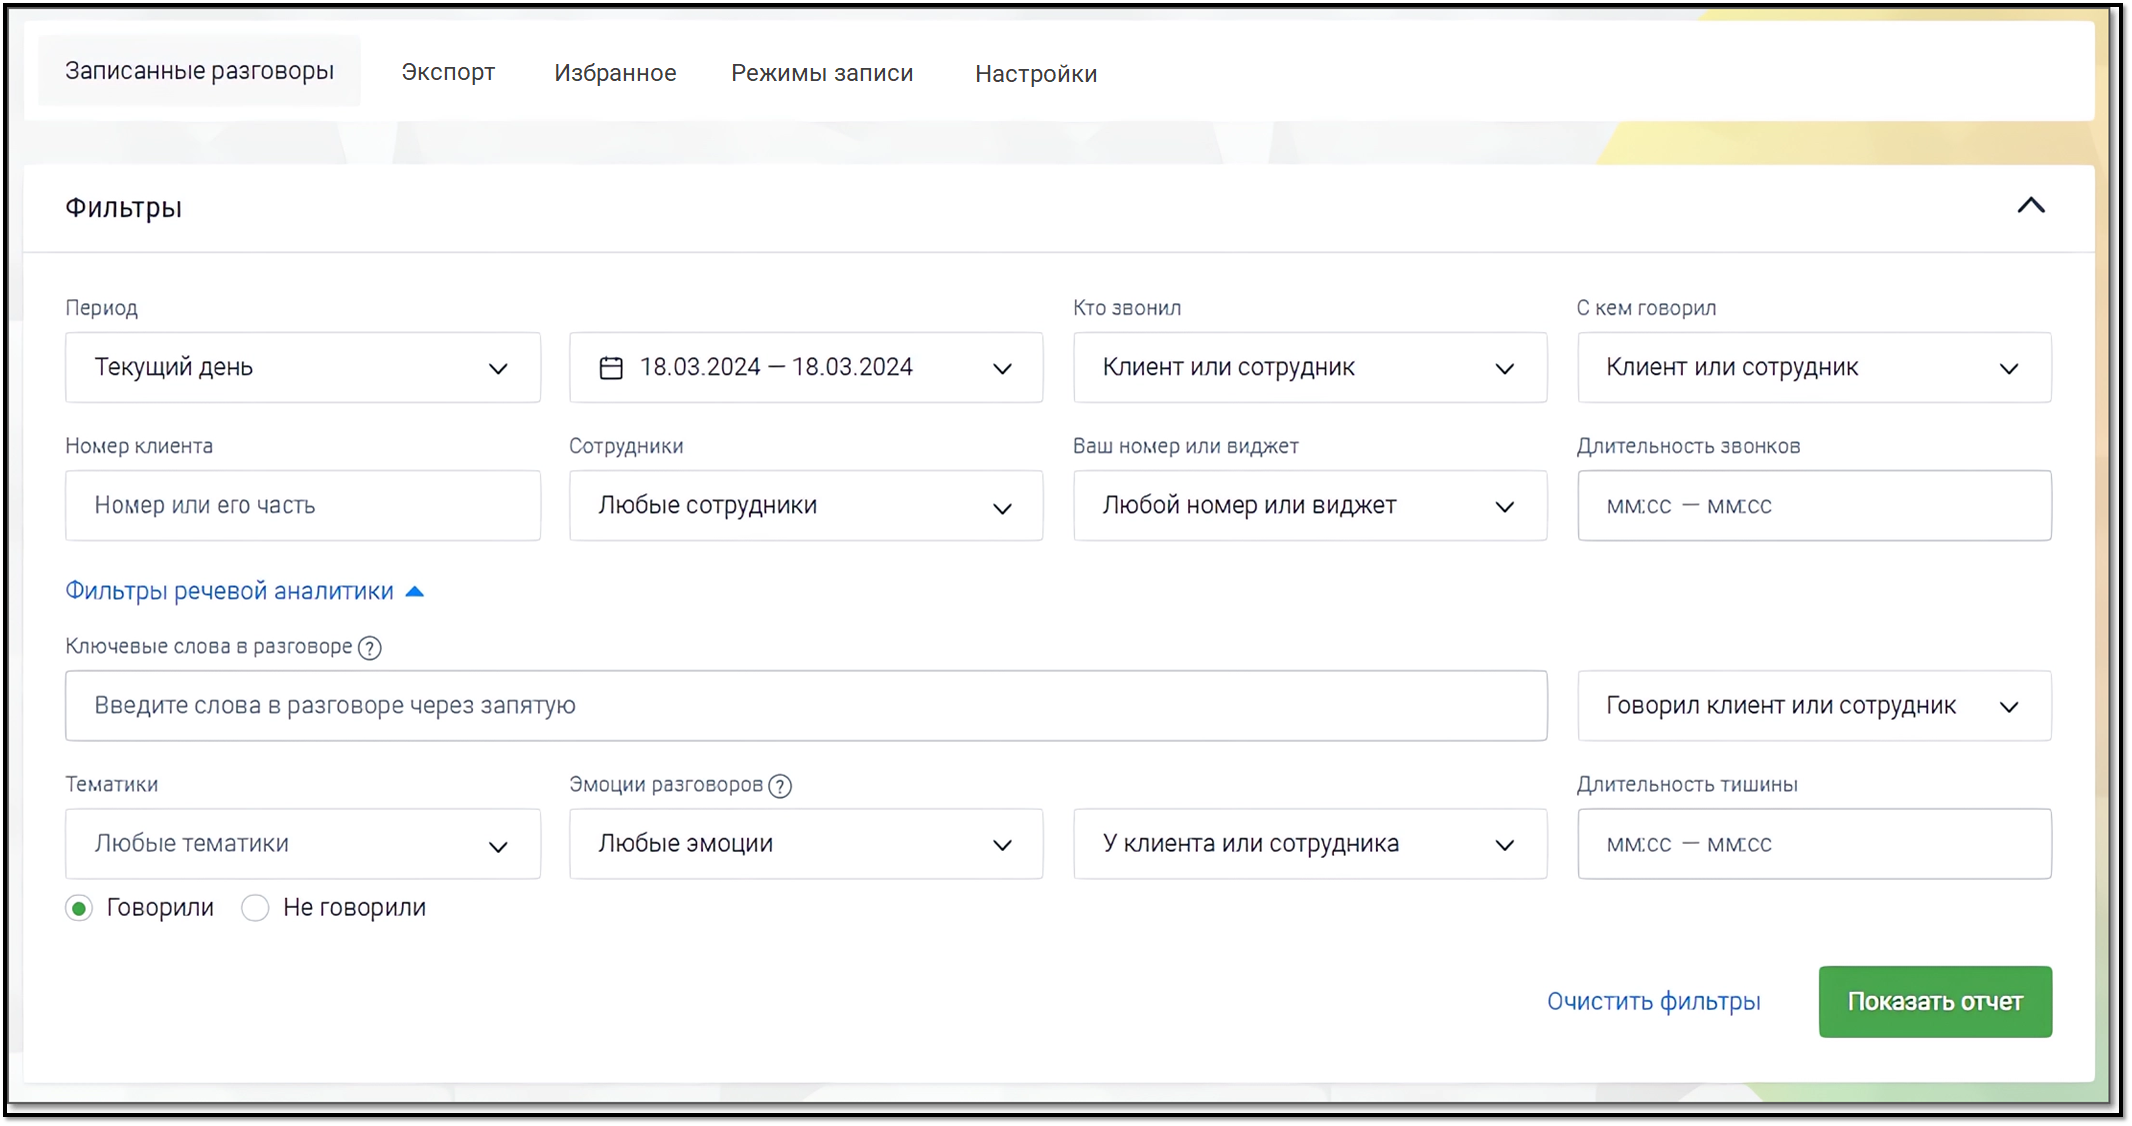Open У клиента или сотрудника dropdown
This screenshot has width=2132, height=1126.
point(1310,844)
